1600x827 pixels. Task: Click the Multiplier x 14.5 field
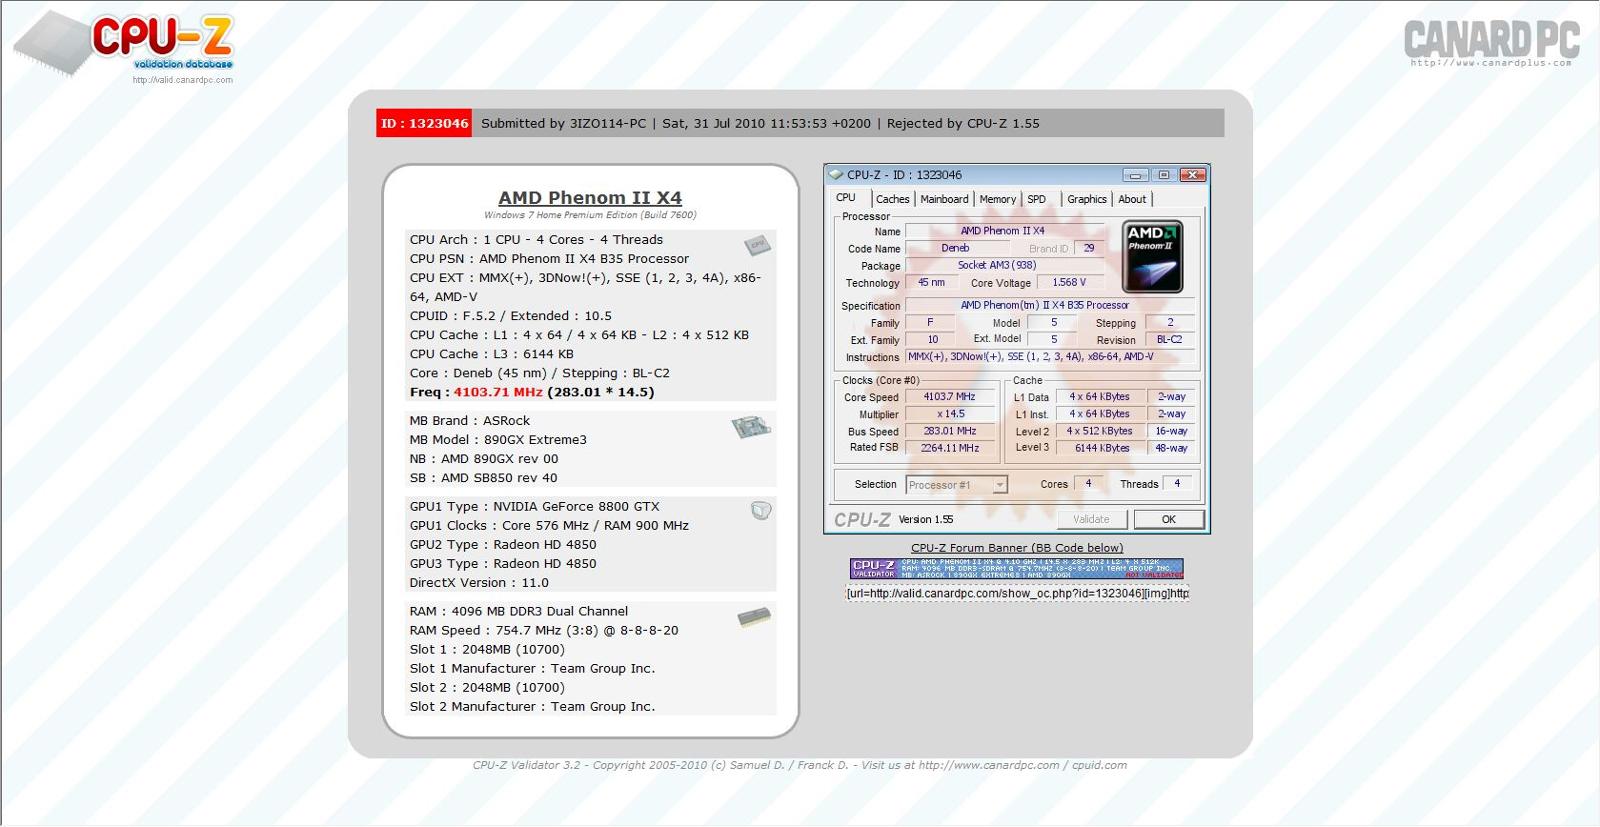(950, 414)
